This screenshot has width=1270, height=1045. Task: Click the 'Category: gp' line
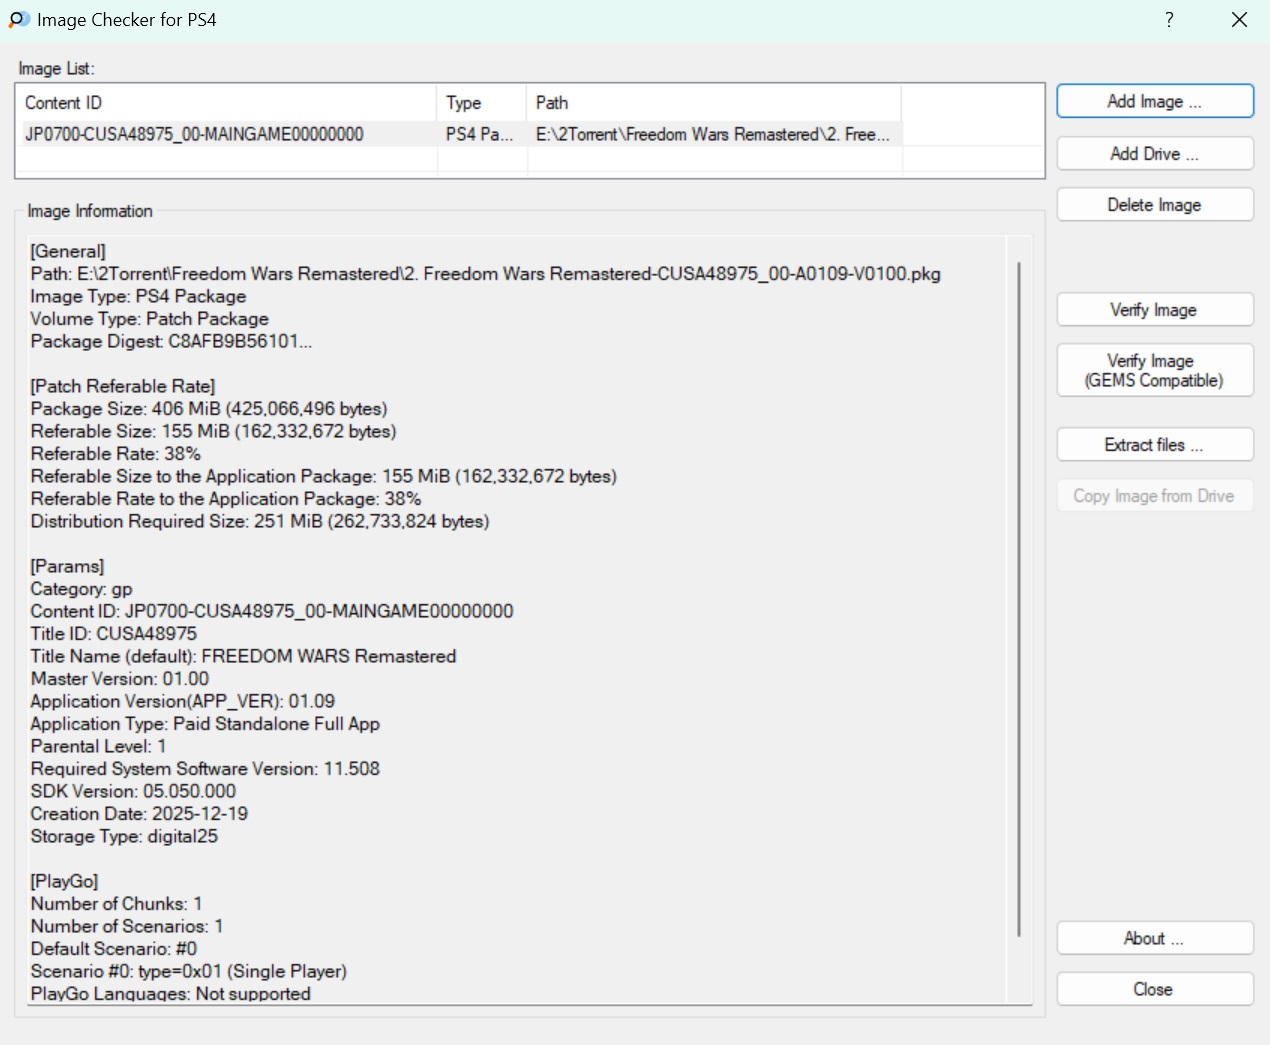pyautogui.click(x=82, y=589)
